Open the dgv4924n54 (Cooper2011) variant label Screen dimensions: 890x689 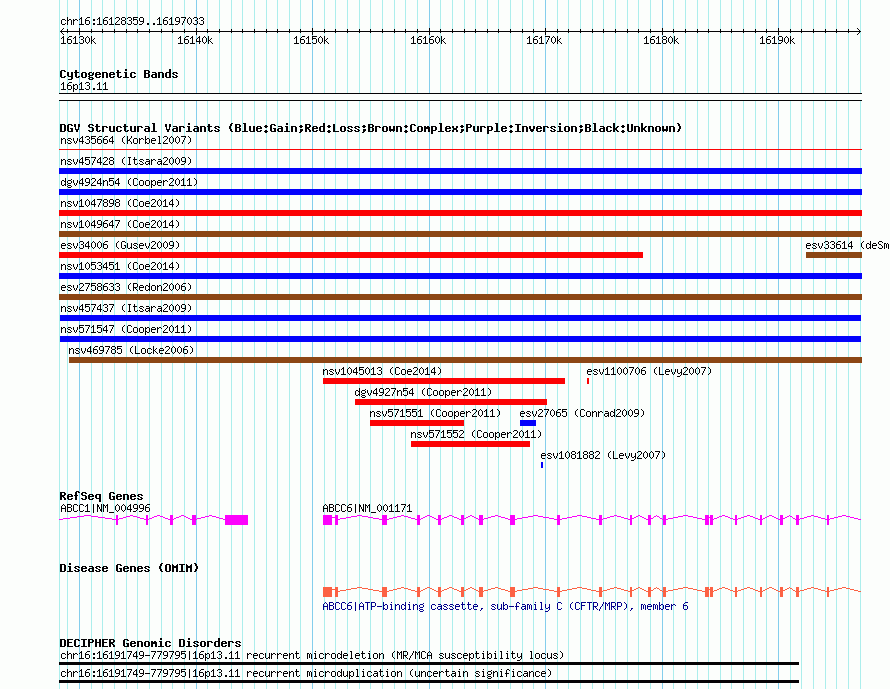(129, 182)
